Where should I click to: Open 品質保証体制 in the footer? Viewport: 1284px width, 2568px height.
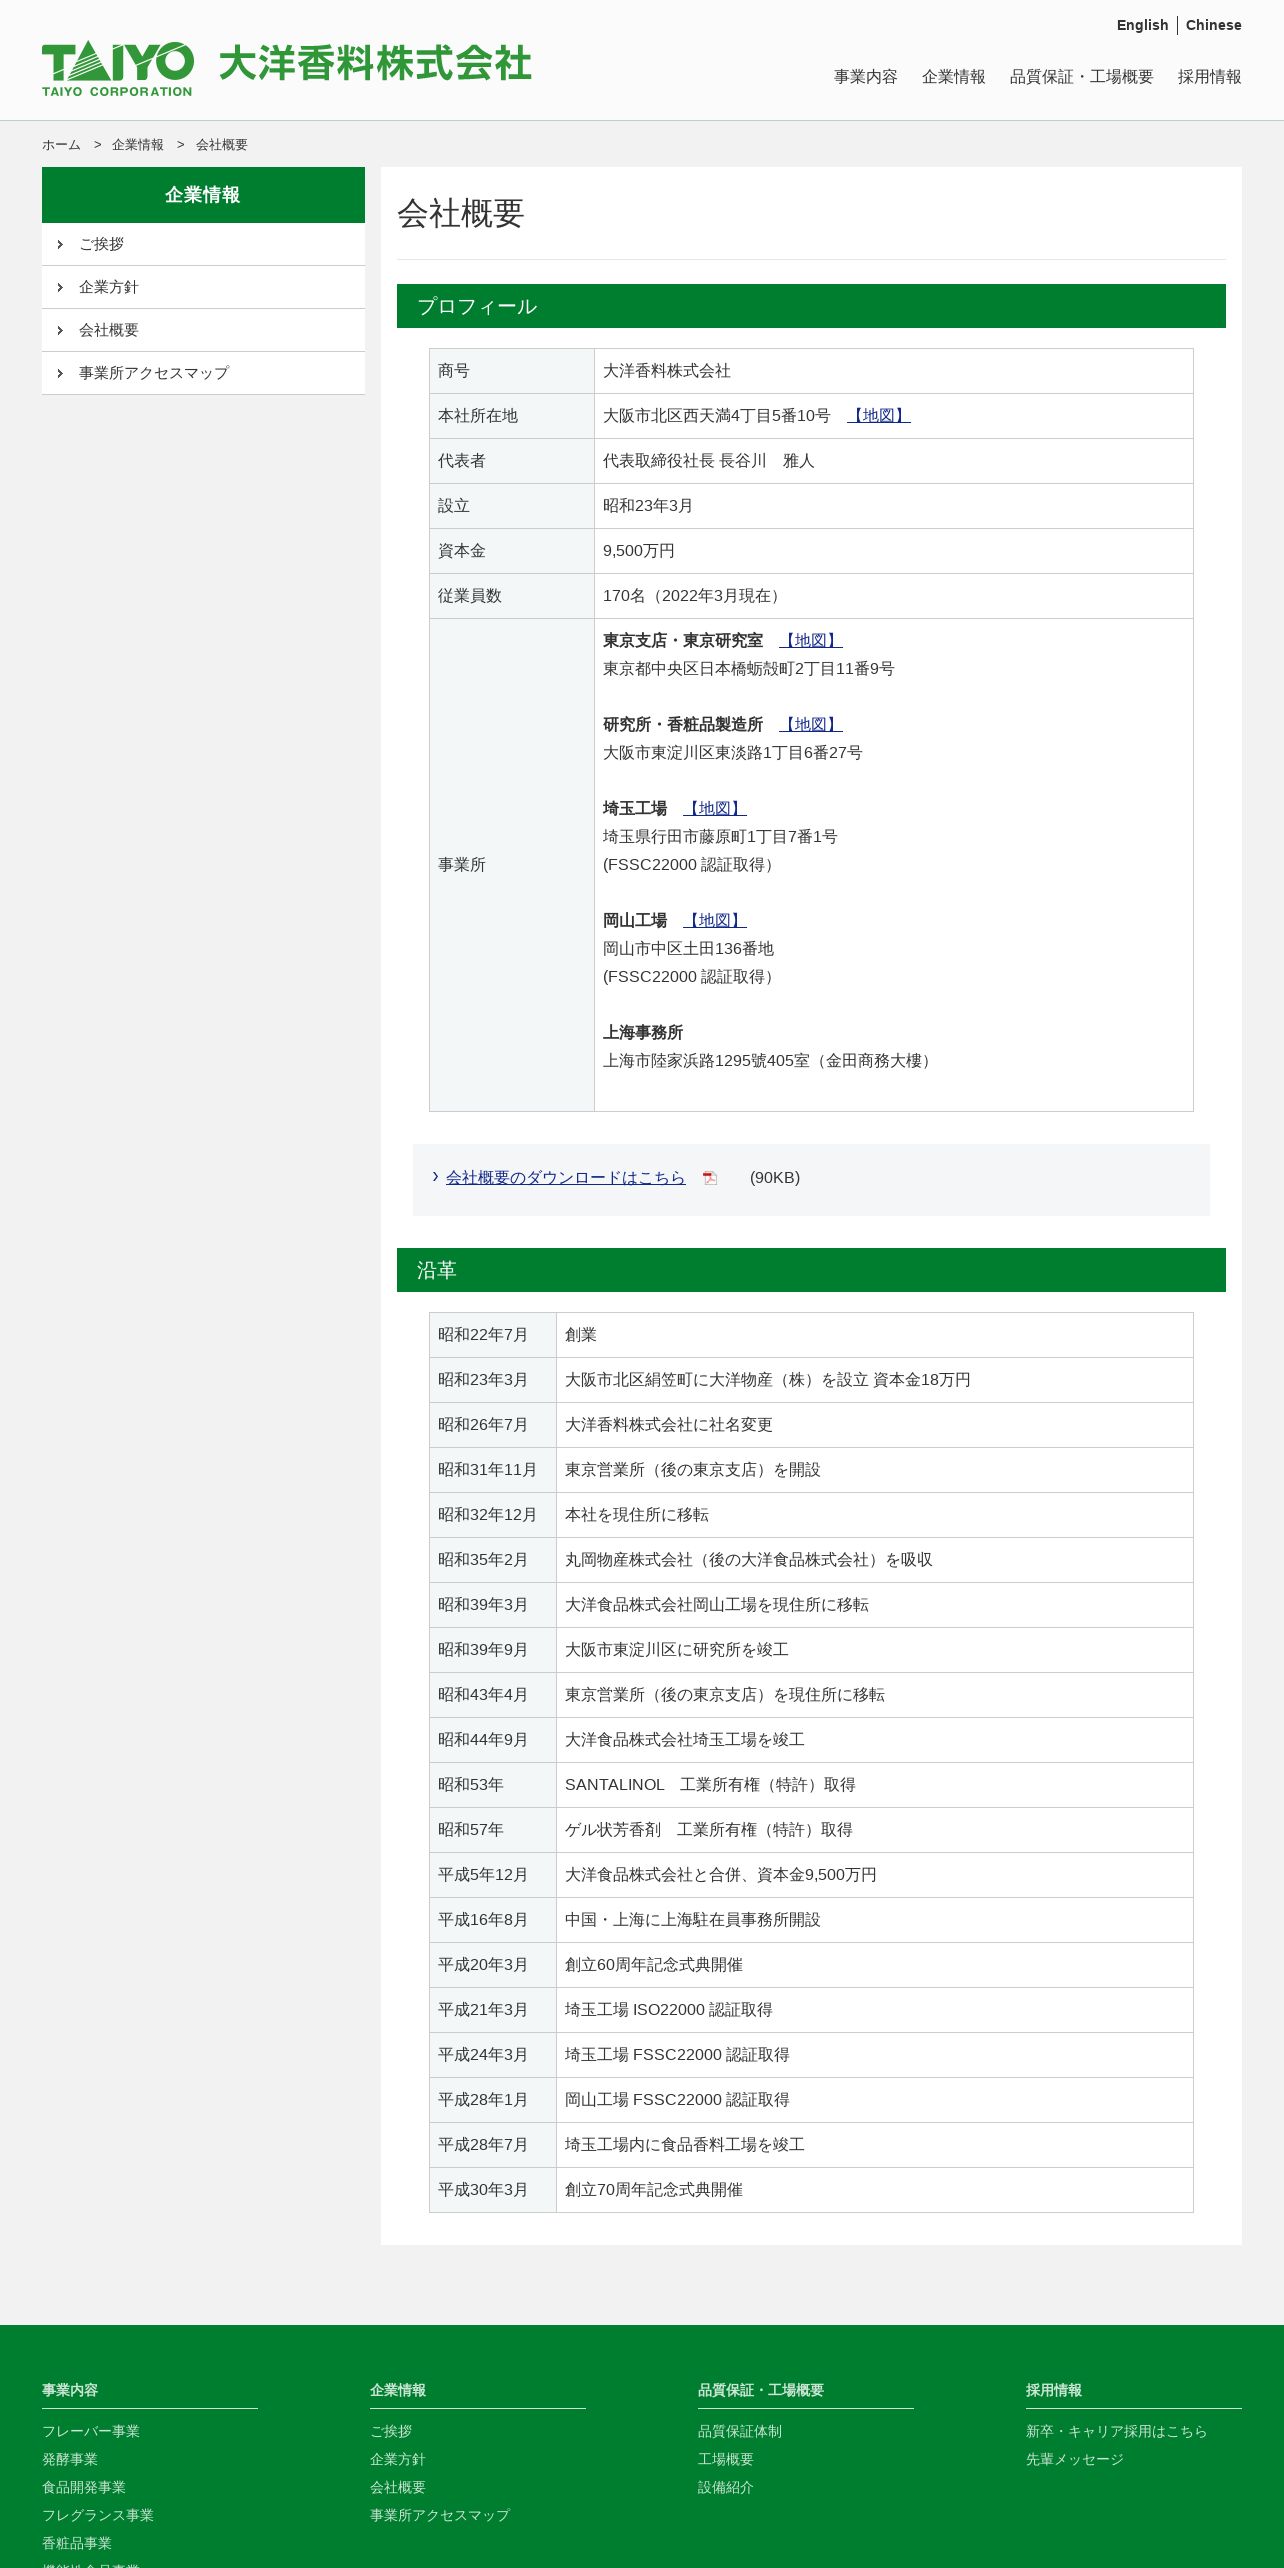click(740, 2431)
